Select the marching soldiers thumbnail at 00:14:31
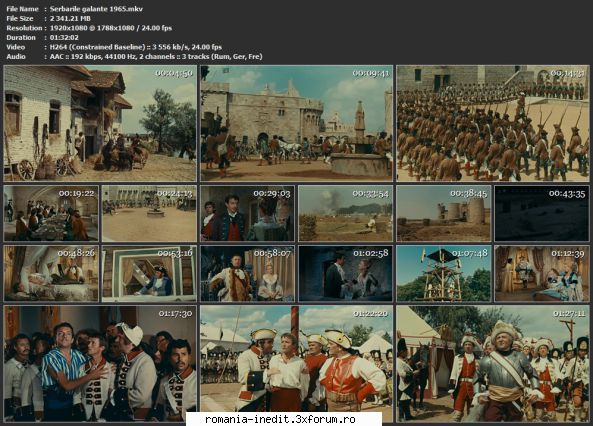 (x=493, y=123)
